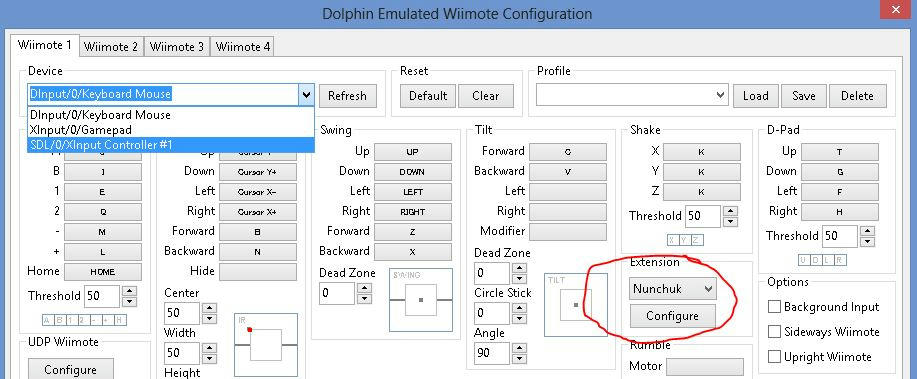Increase IR Width with up arrow
The width and height of the screenshot is (917, 379).
(x=209, y=347)
